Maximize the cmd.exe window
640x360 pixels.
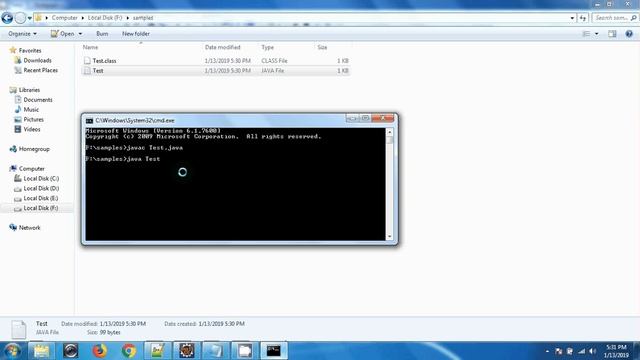click(x=365, y=118)
